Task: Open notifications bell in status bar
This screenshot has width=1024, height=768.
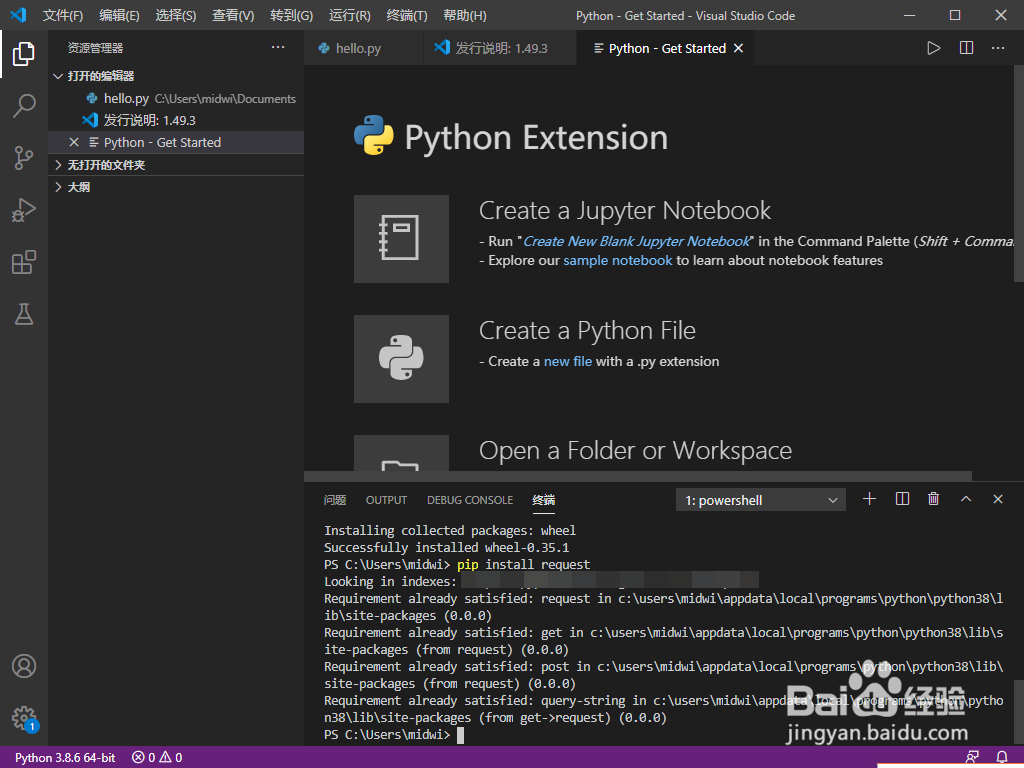Action: 1001,758
